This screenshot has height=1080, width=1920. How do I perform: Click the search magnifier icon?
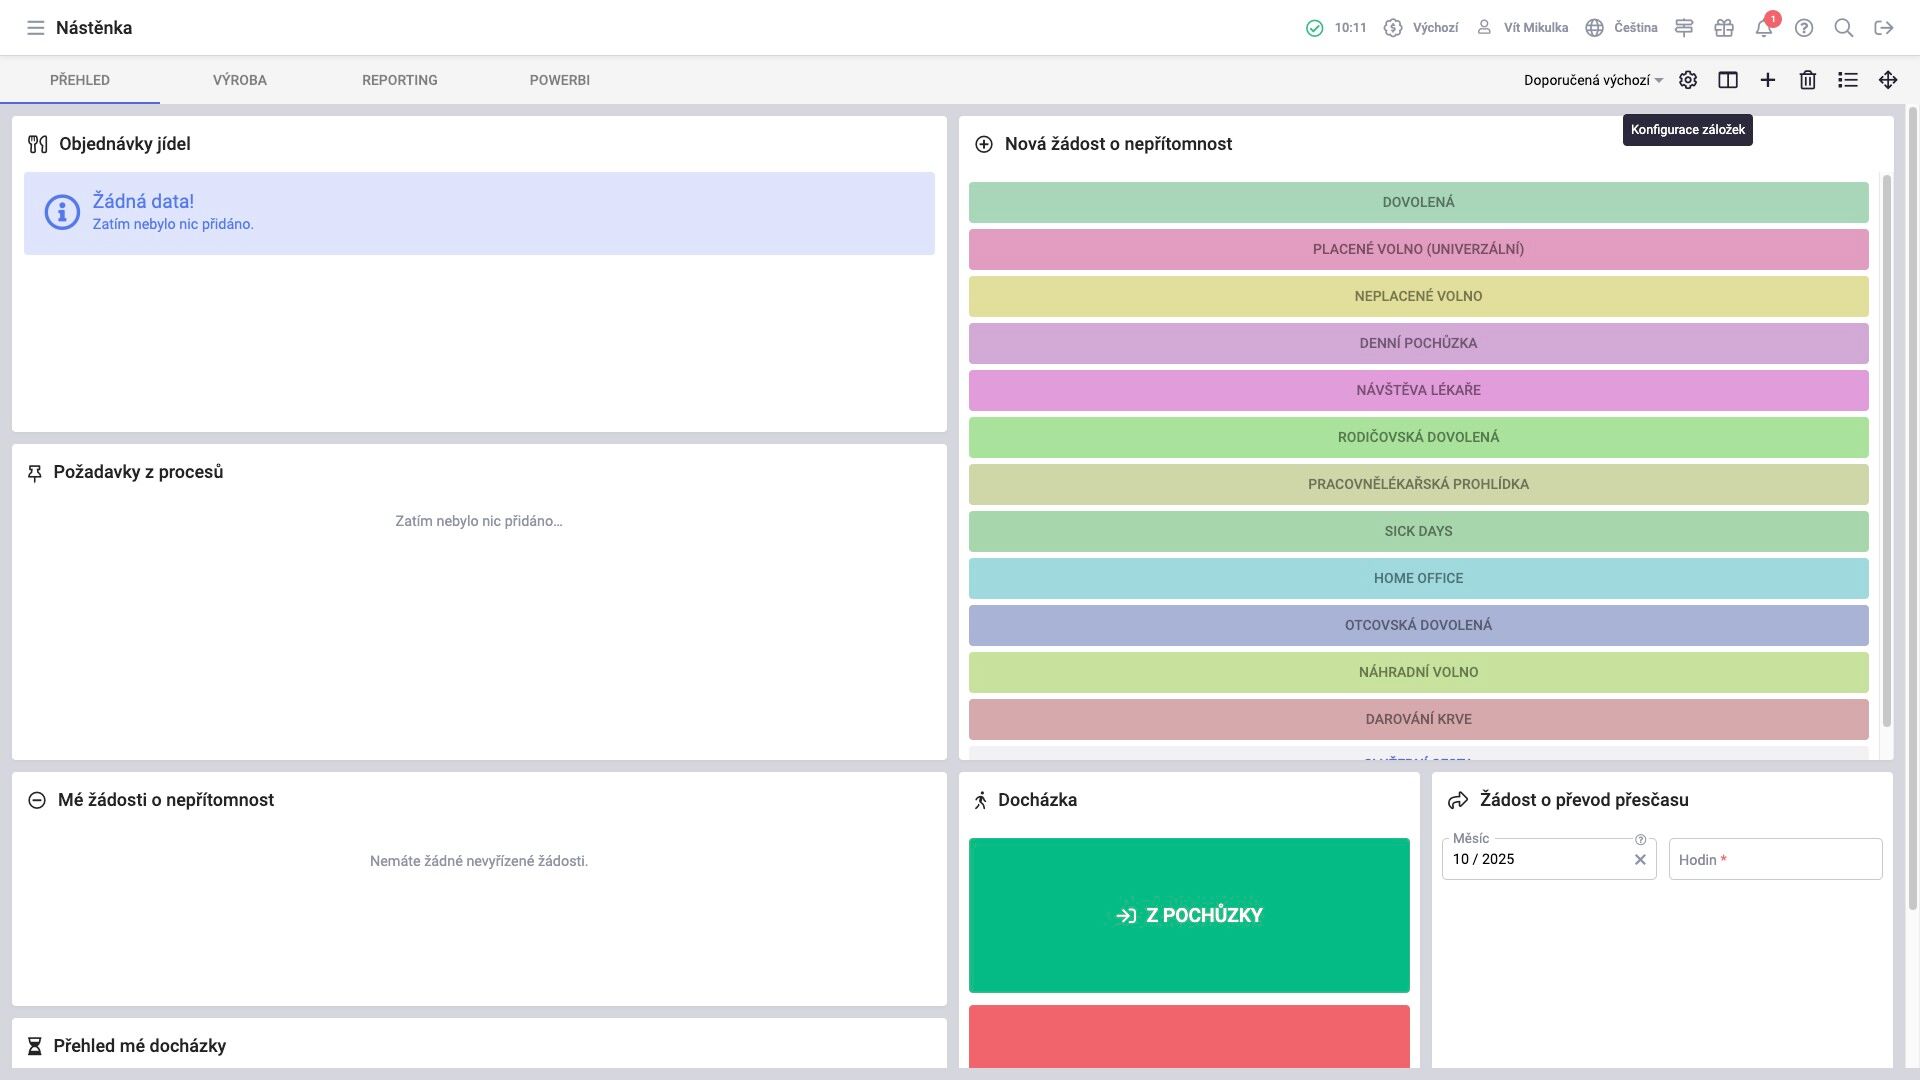point(1843,28)
